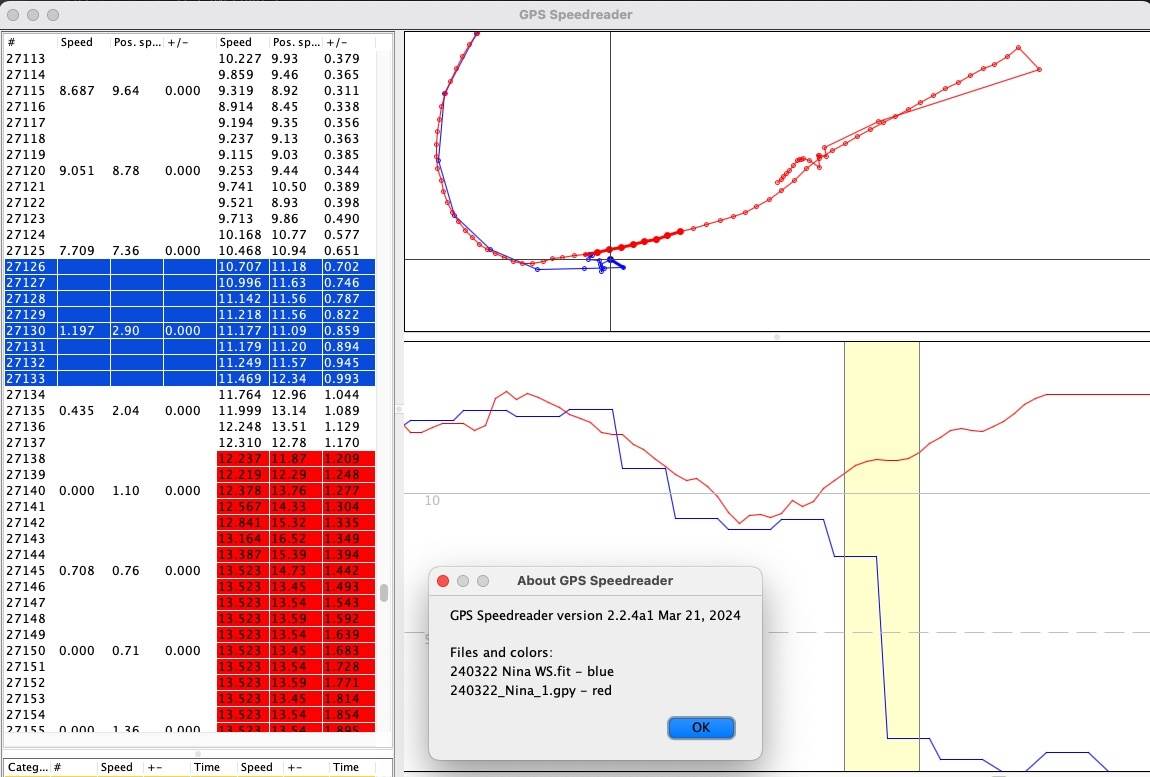
Task: Click divider handle between map and speed graph
Action: [x=777, y=337]
